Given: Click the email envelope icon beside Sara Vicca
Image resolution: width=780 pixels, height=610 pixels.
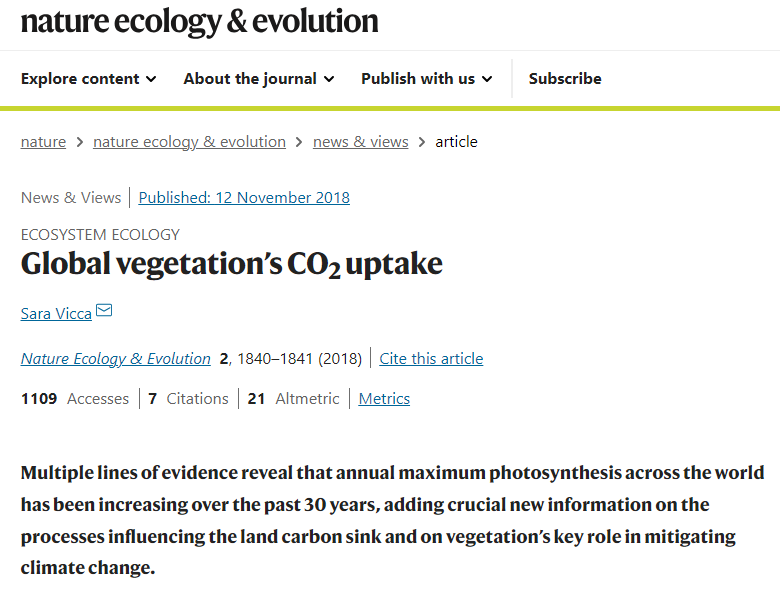Looking at the screenshot, I should click(104, 312).
